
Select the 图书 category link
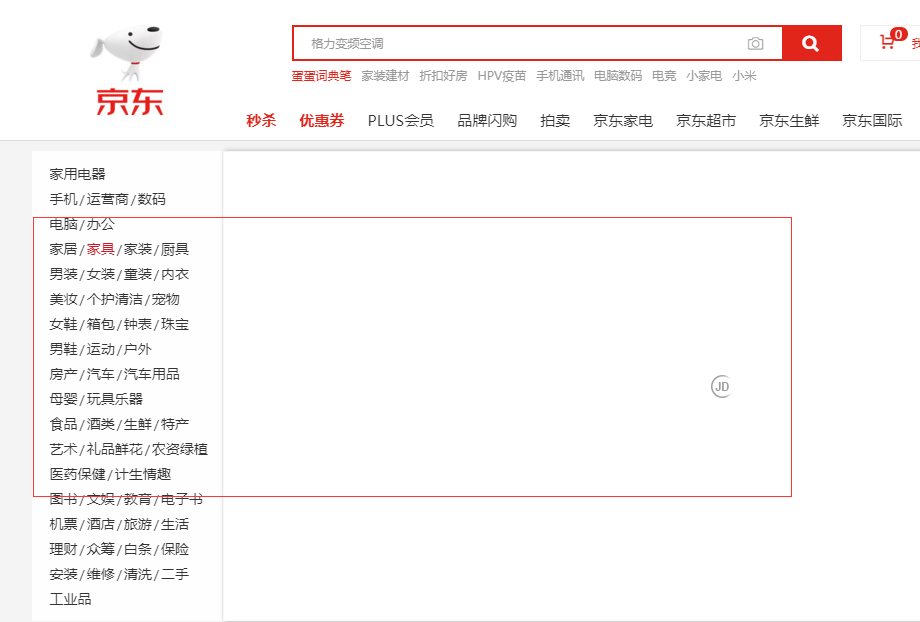coord(63,499)
